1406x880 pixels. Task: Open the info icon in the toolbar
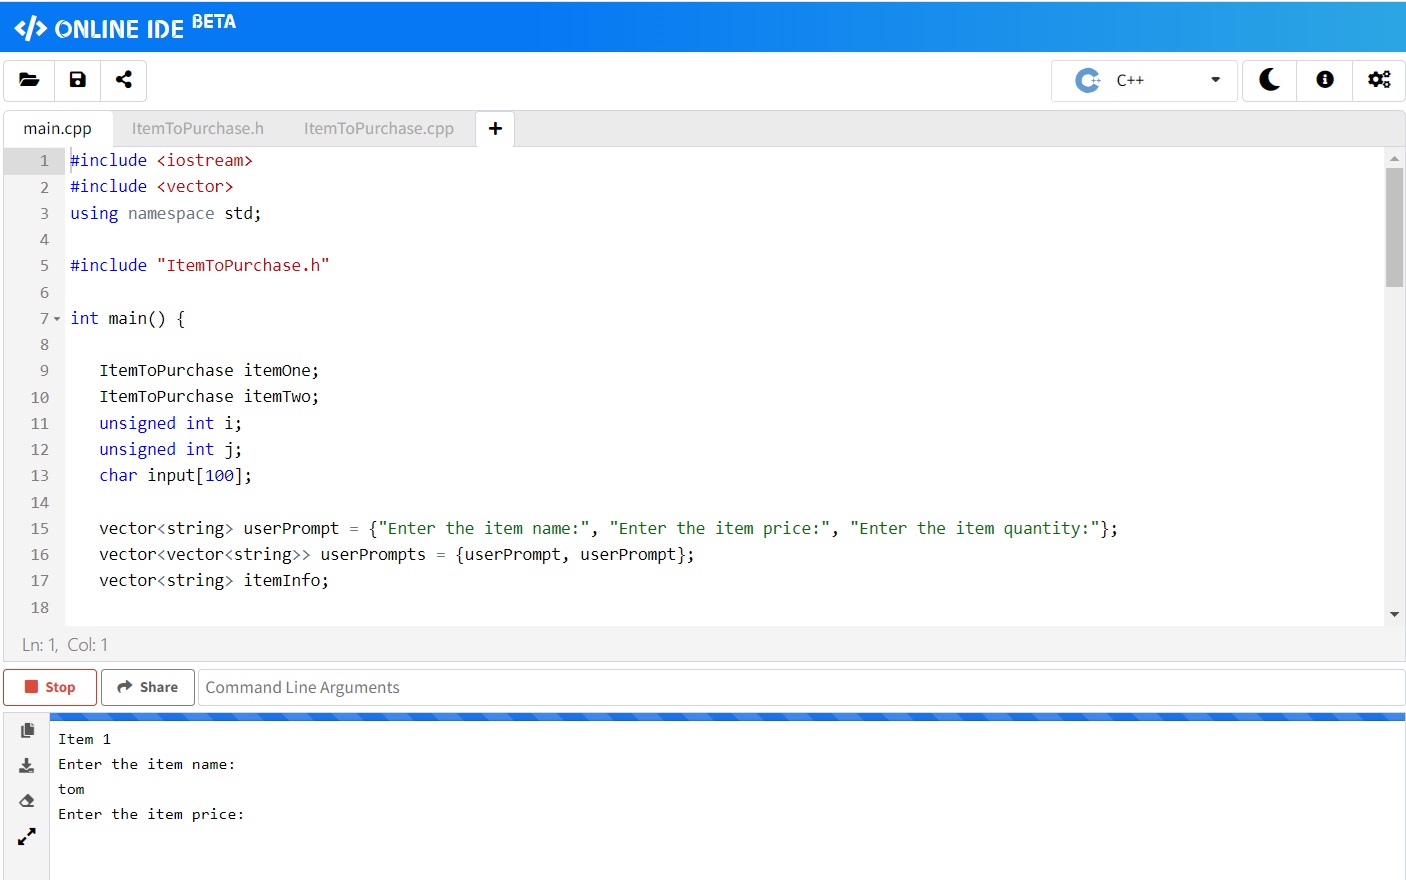click(x=1325, y=80)
